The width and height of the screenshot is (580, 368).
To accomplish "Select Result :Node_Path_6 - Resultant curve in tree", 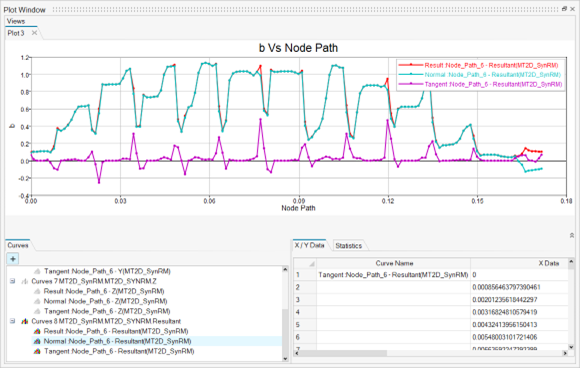I will 116,331.
